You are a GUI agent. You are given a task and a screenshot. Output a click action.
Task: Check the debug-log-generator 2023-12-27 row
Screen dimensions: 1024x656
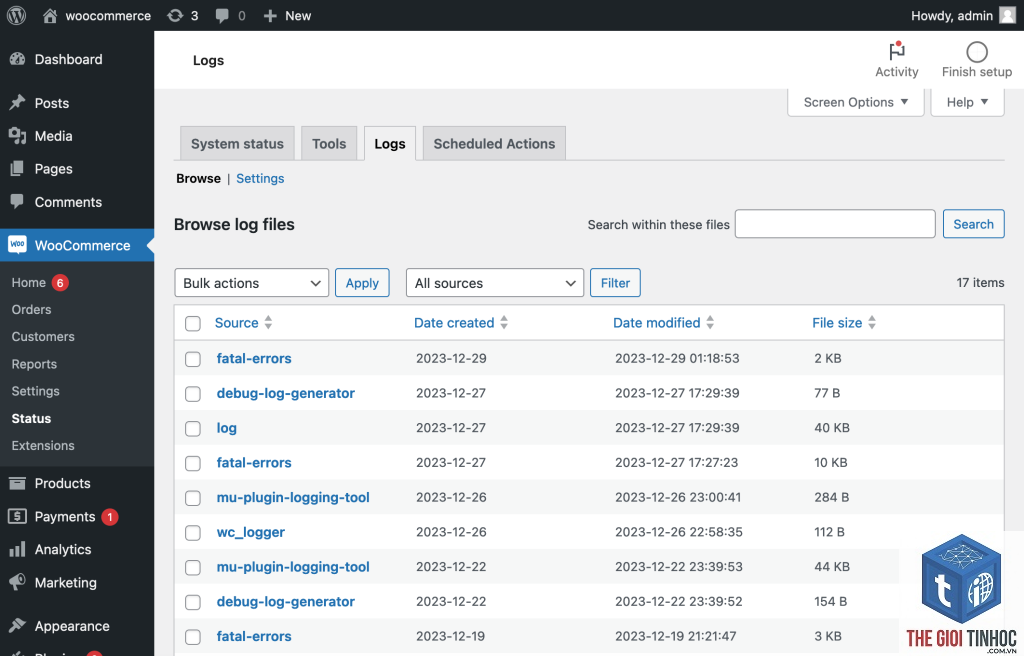193,393
